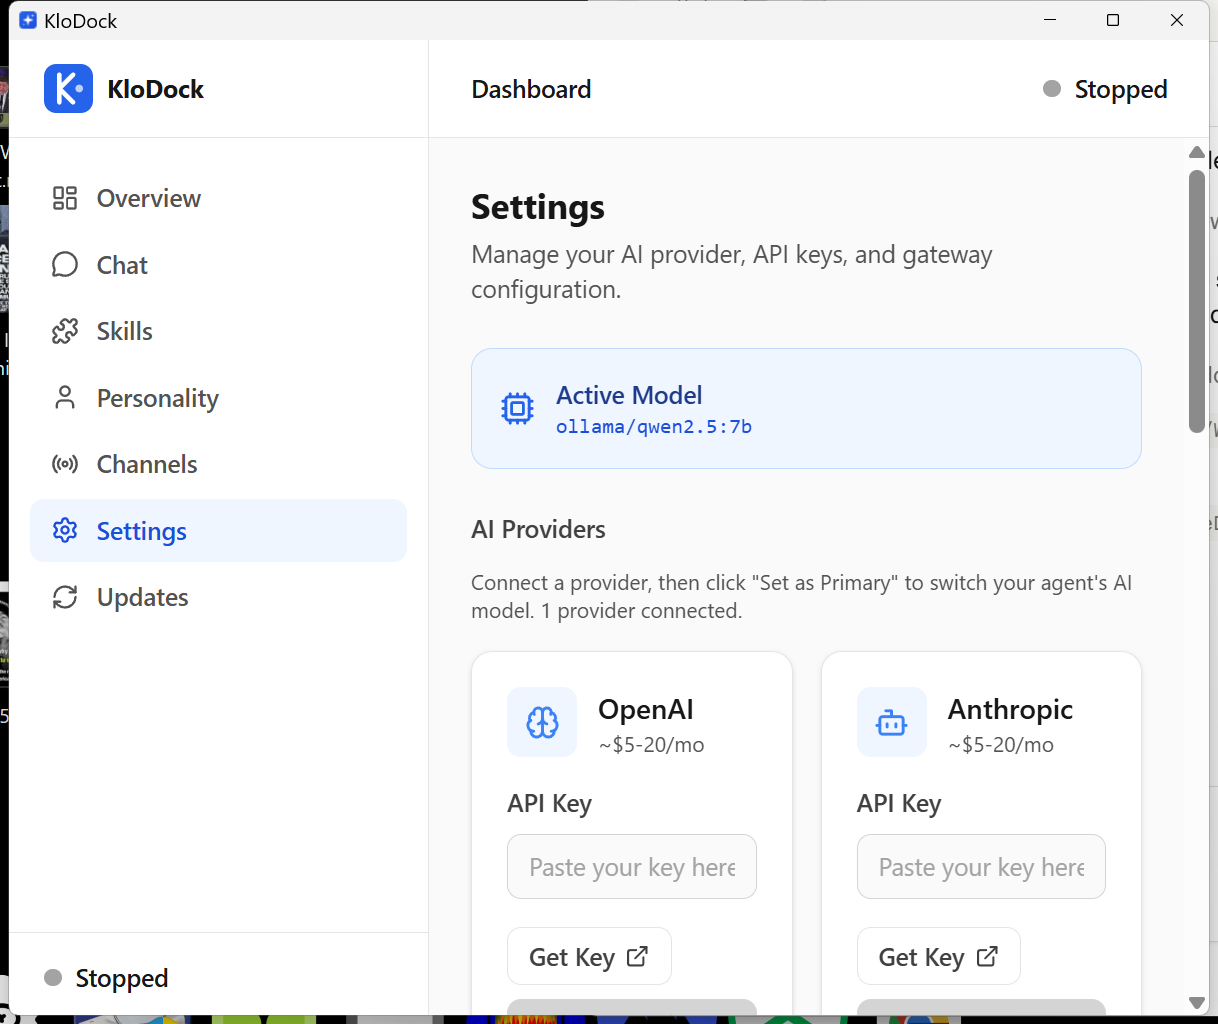Click the OpenAI API Key field
Screen dimensions: 1218x1024
[x=631, y=866]
